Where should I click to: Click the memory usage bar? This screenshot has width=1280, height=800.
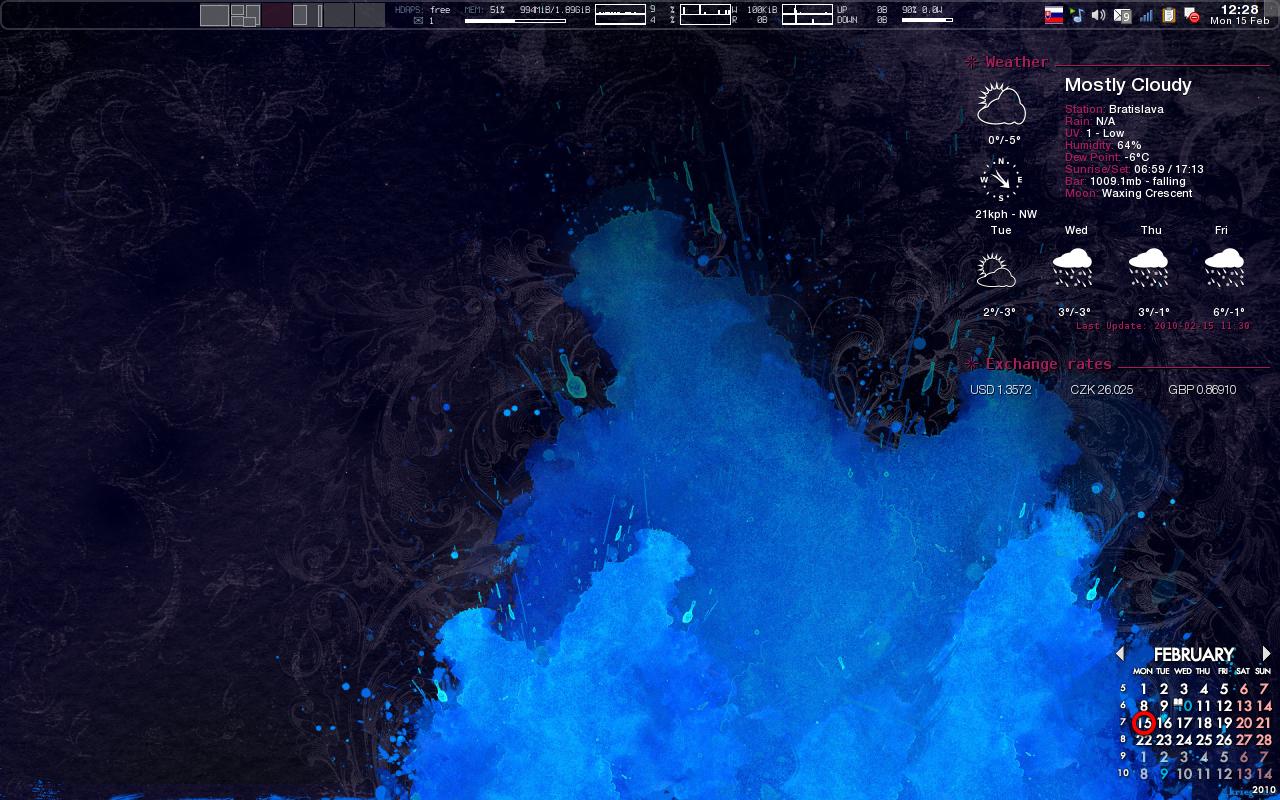tap(515, 20)
